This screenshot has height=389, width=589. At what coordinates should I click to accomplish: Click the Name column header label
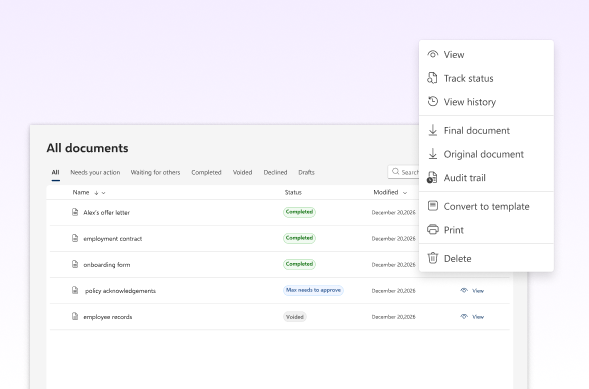(x=81, y=192)
